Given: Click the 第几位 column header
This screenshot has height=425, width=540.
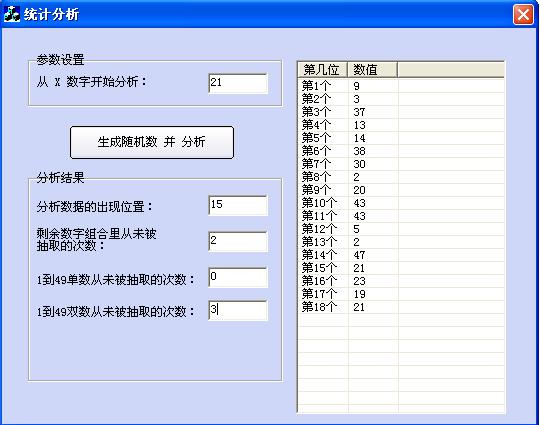Looking at the screenshot, I should point(322,70).
